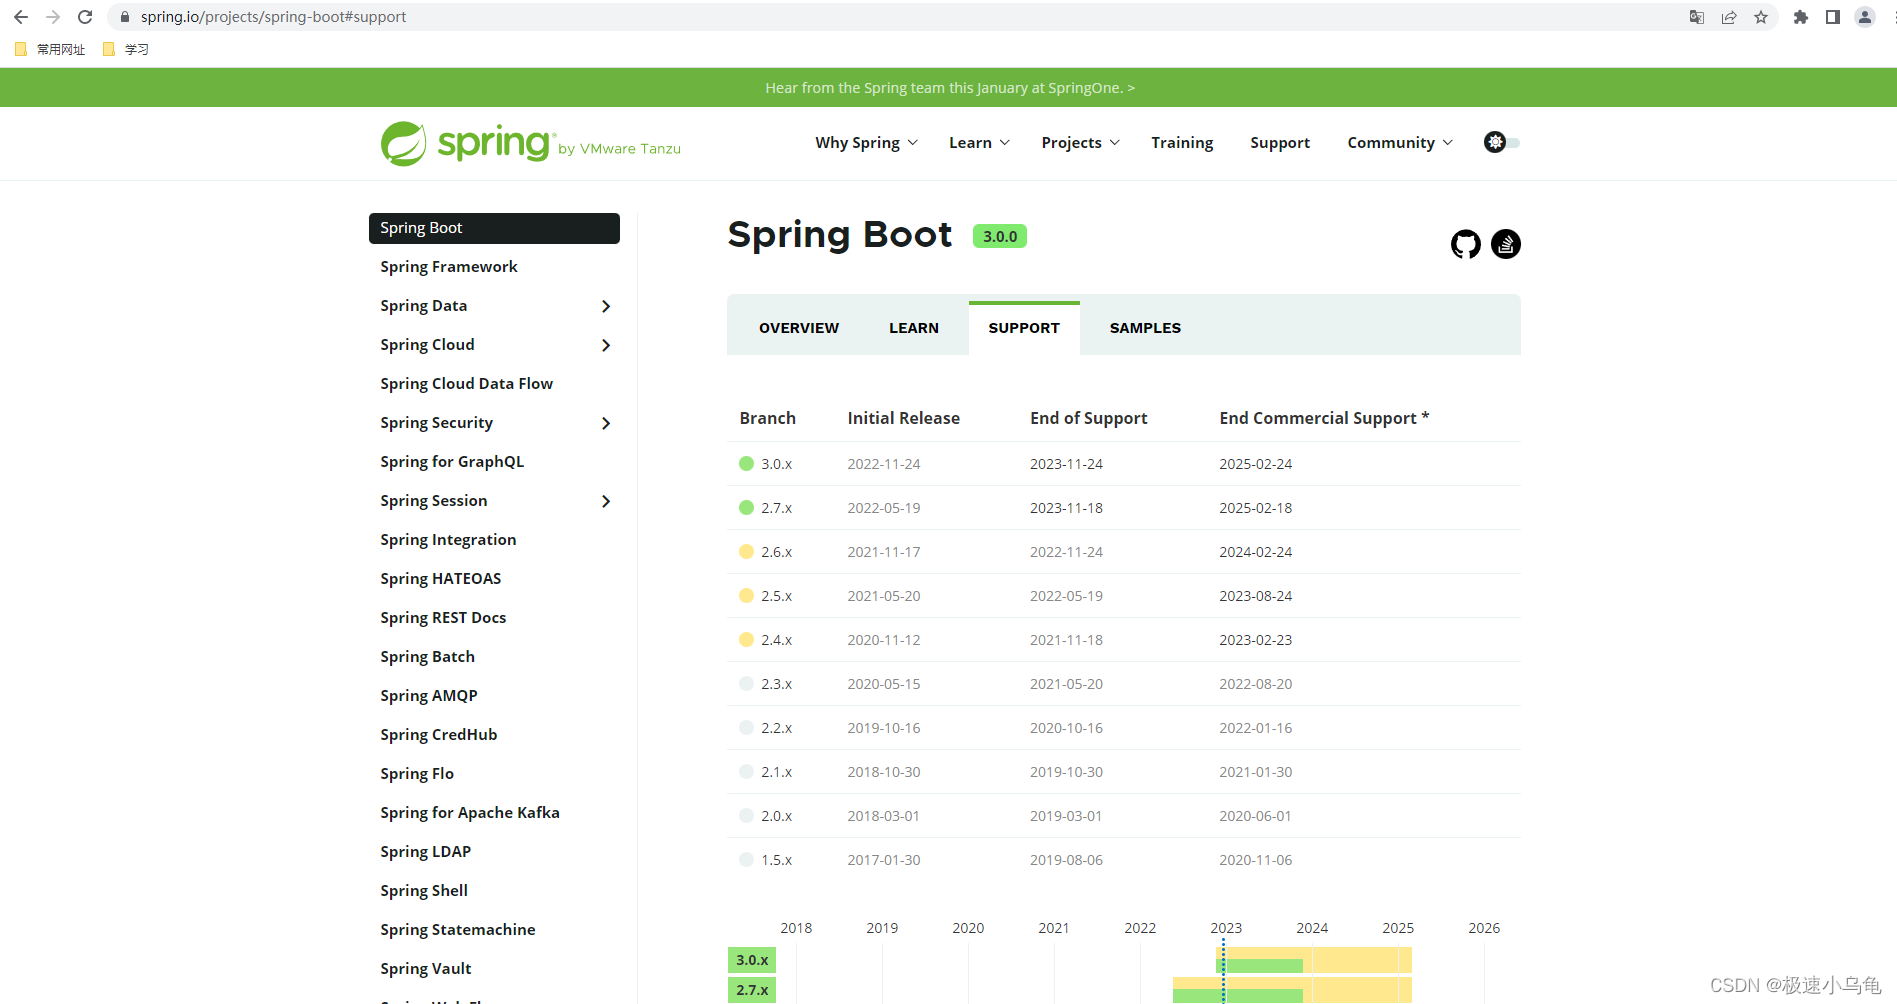Open Spring Shell in the sidebar
The image size is (1897, 1004).
click(424, 891)
